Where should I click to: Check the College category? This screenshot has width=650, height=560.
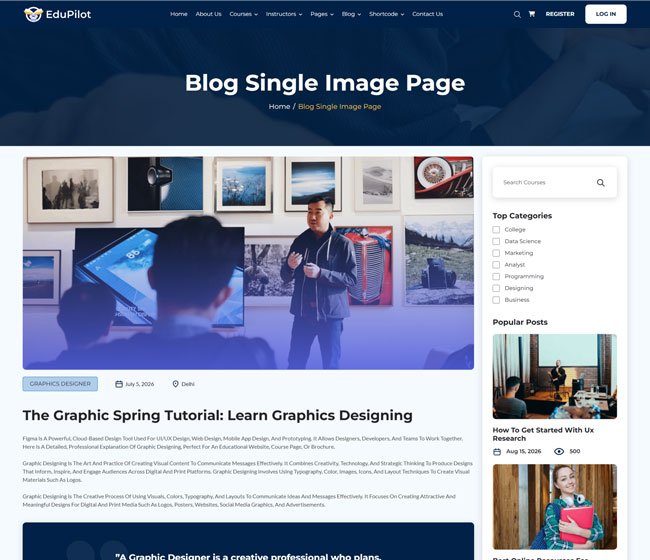click(496, 230)
